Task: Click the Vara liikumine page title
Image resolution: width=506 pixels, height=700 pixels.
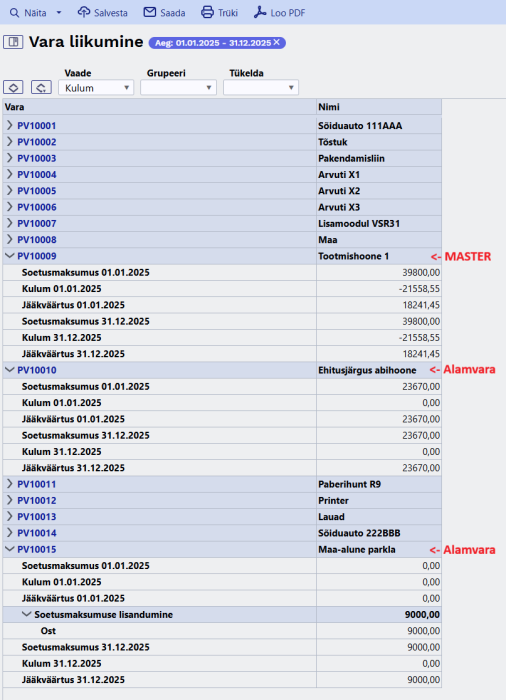Action: pos(86,42)
